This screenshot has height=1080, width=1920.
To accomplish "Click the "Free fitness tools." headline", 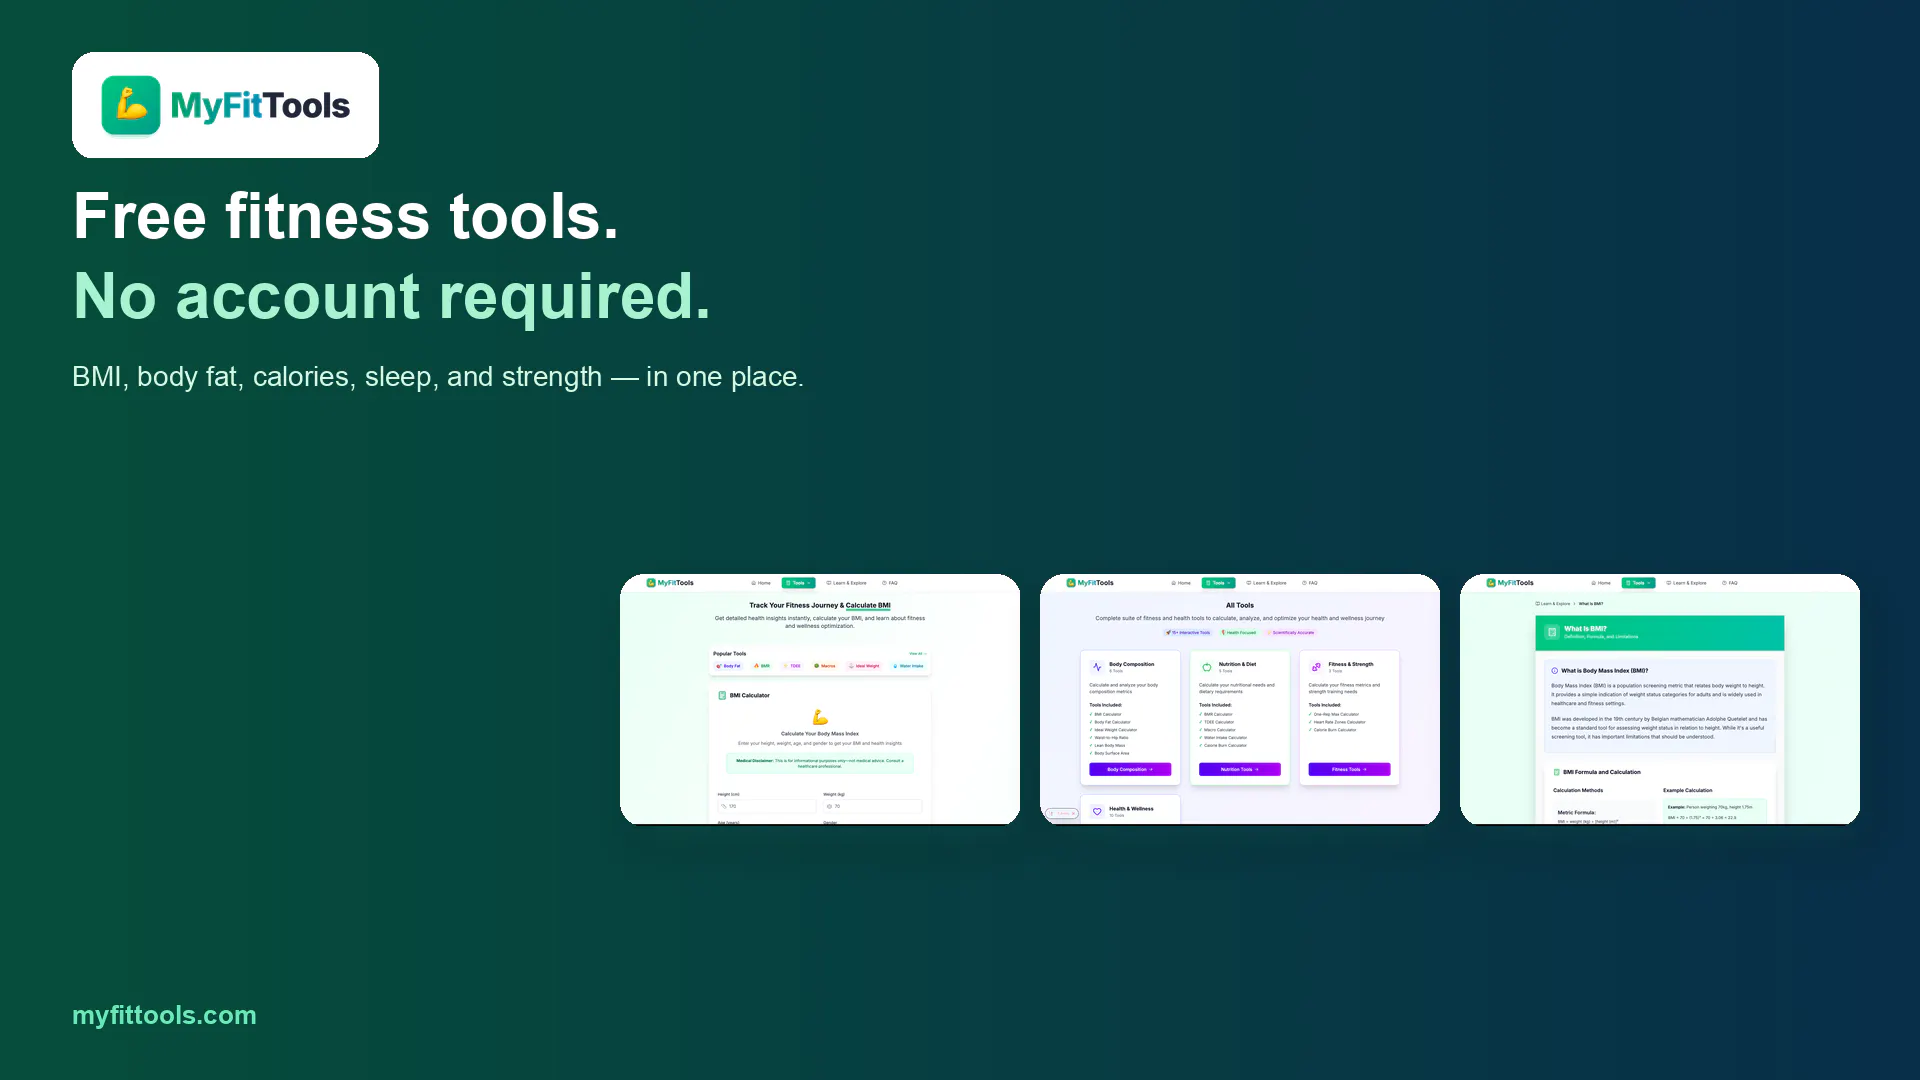I will tap(346, 216).
